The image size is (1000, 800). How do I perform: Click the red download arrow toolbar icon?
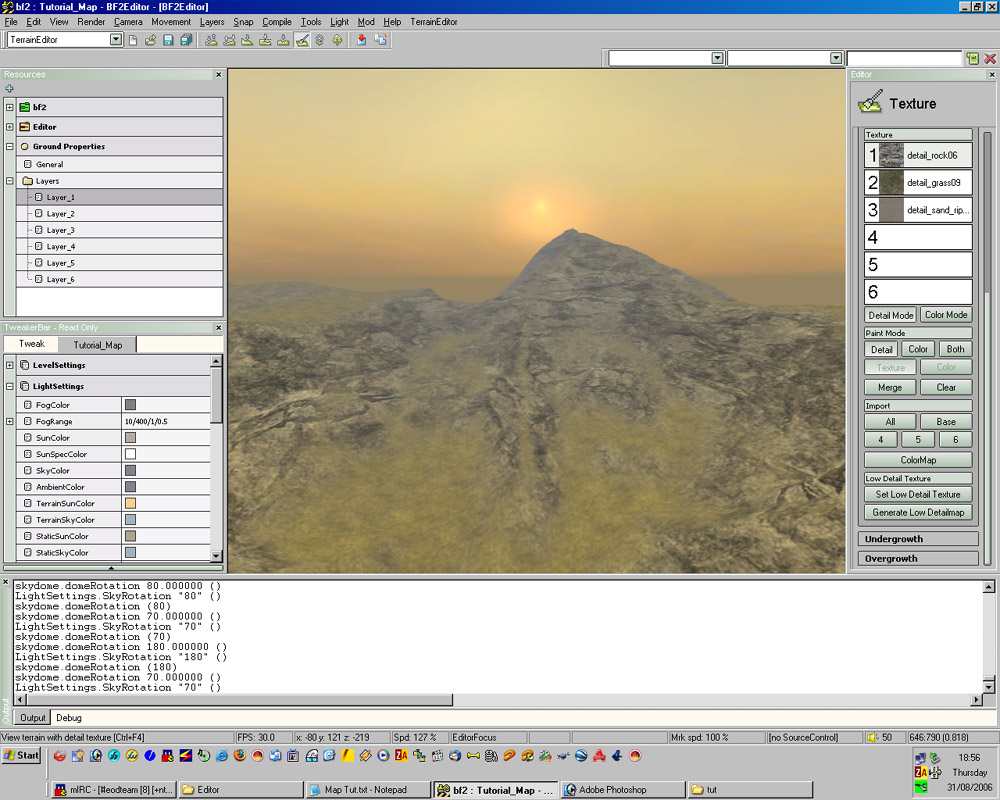point(362,40)
